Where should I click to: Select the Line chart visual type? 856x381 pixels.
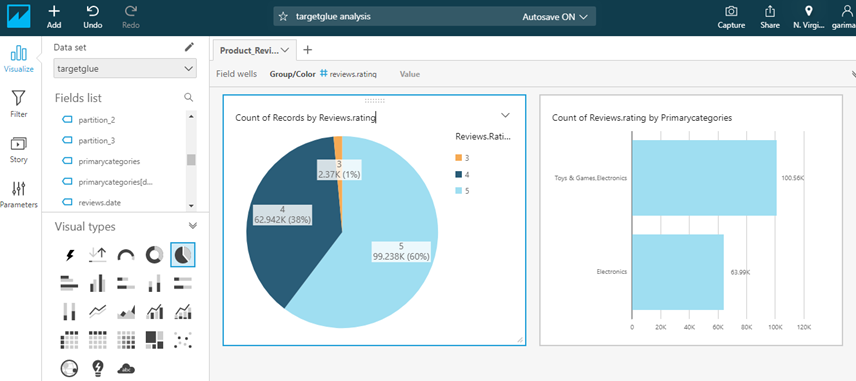pyautogui.click(x=98, y=312)
